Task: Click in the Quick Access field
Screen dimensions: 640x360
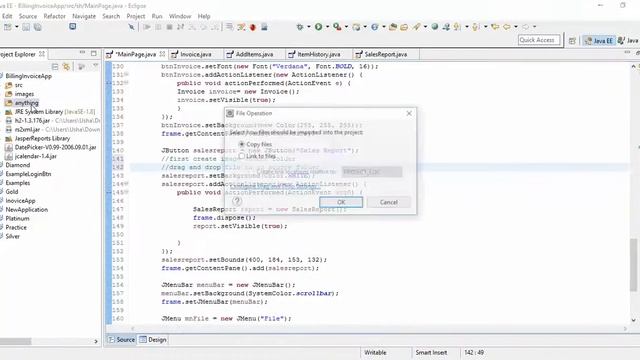Action: coord(539,40)
